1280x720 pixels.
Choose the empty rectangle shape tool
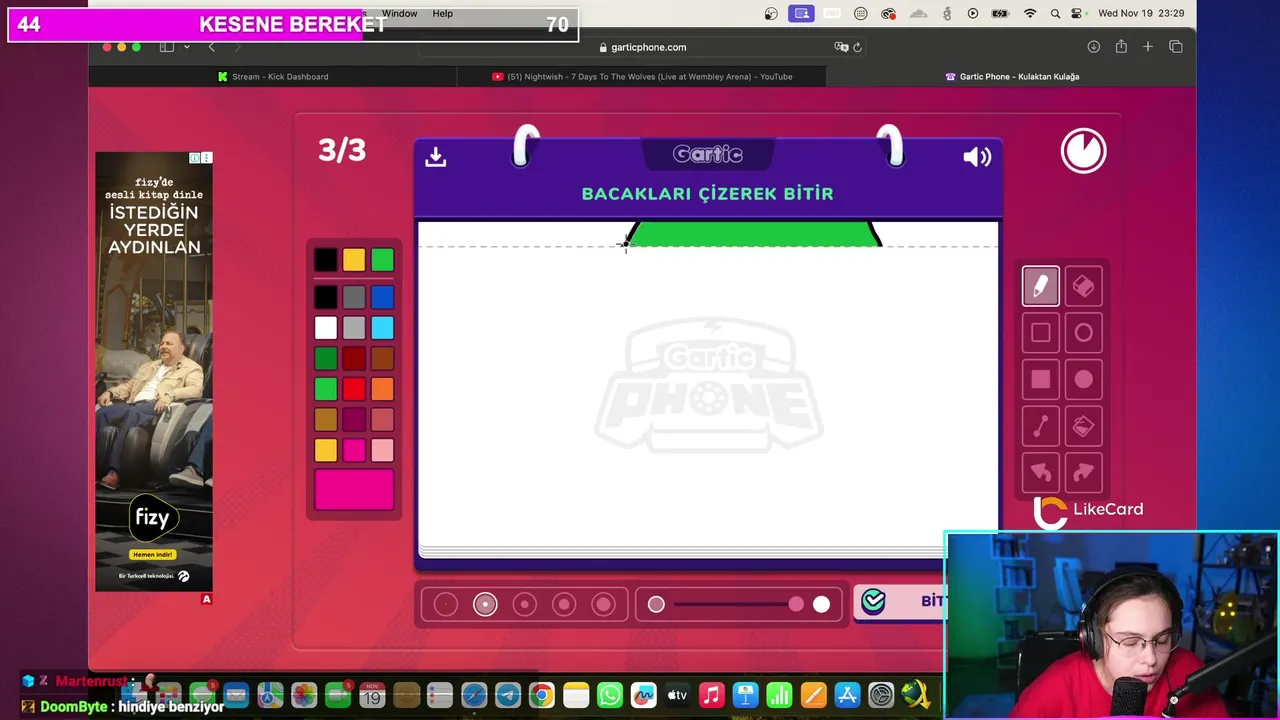click(x=1040, y=333)
